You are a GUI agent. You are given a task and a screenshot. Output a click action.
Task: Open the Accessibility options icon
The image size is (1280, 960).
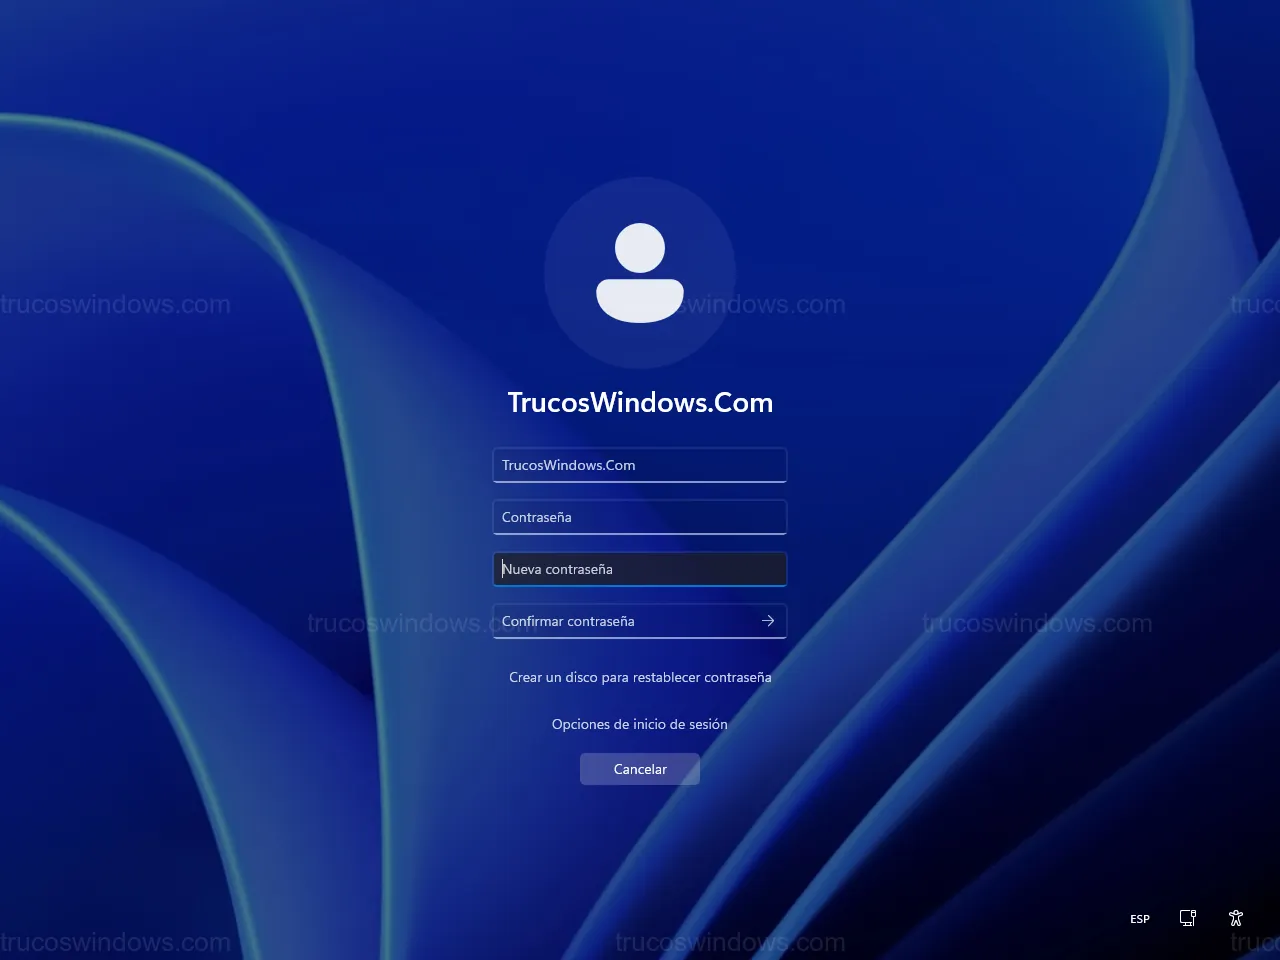pos(1236,918)
